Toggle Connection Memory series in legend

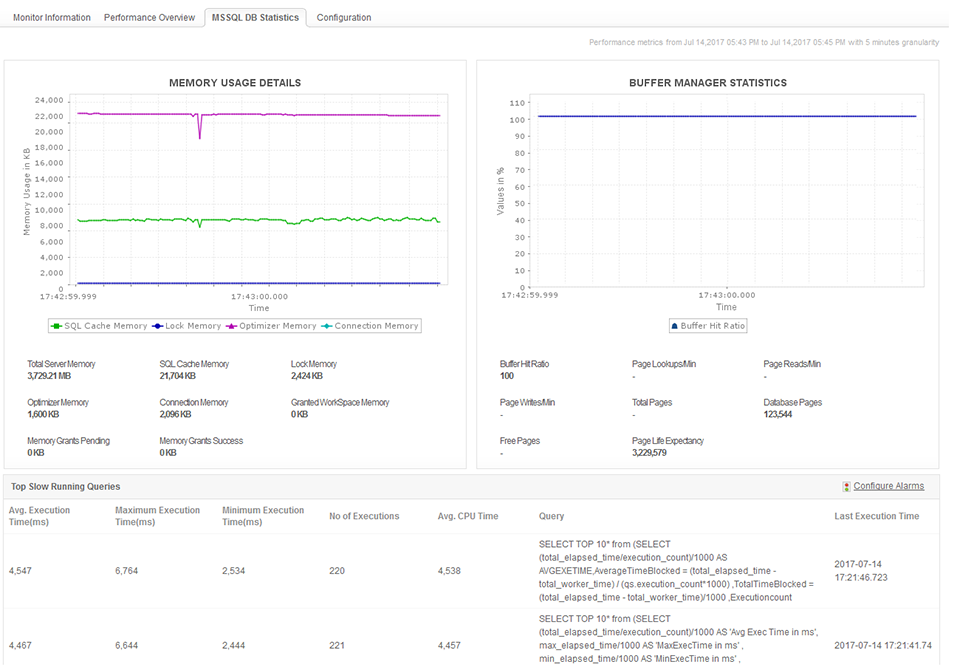coord(376,326)
